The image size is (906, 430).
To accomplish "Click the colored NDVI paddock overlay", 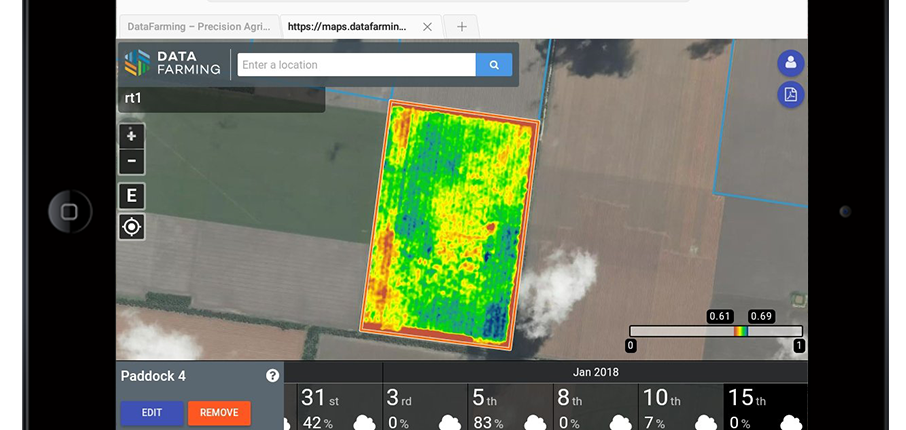I will [451, 225].
